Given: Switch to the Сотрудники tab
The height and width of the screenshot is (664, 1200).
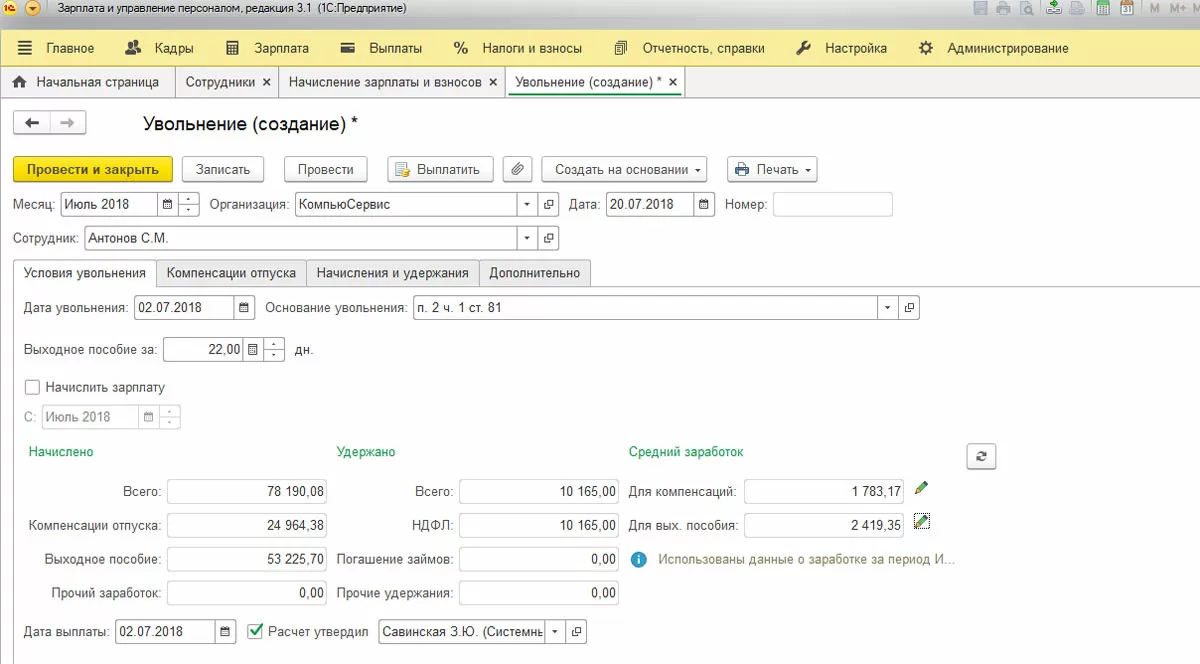Looking at the screenshot, I should (x=220, y=82).
